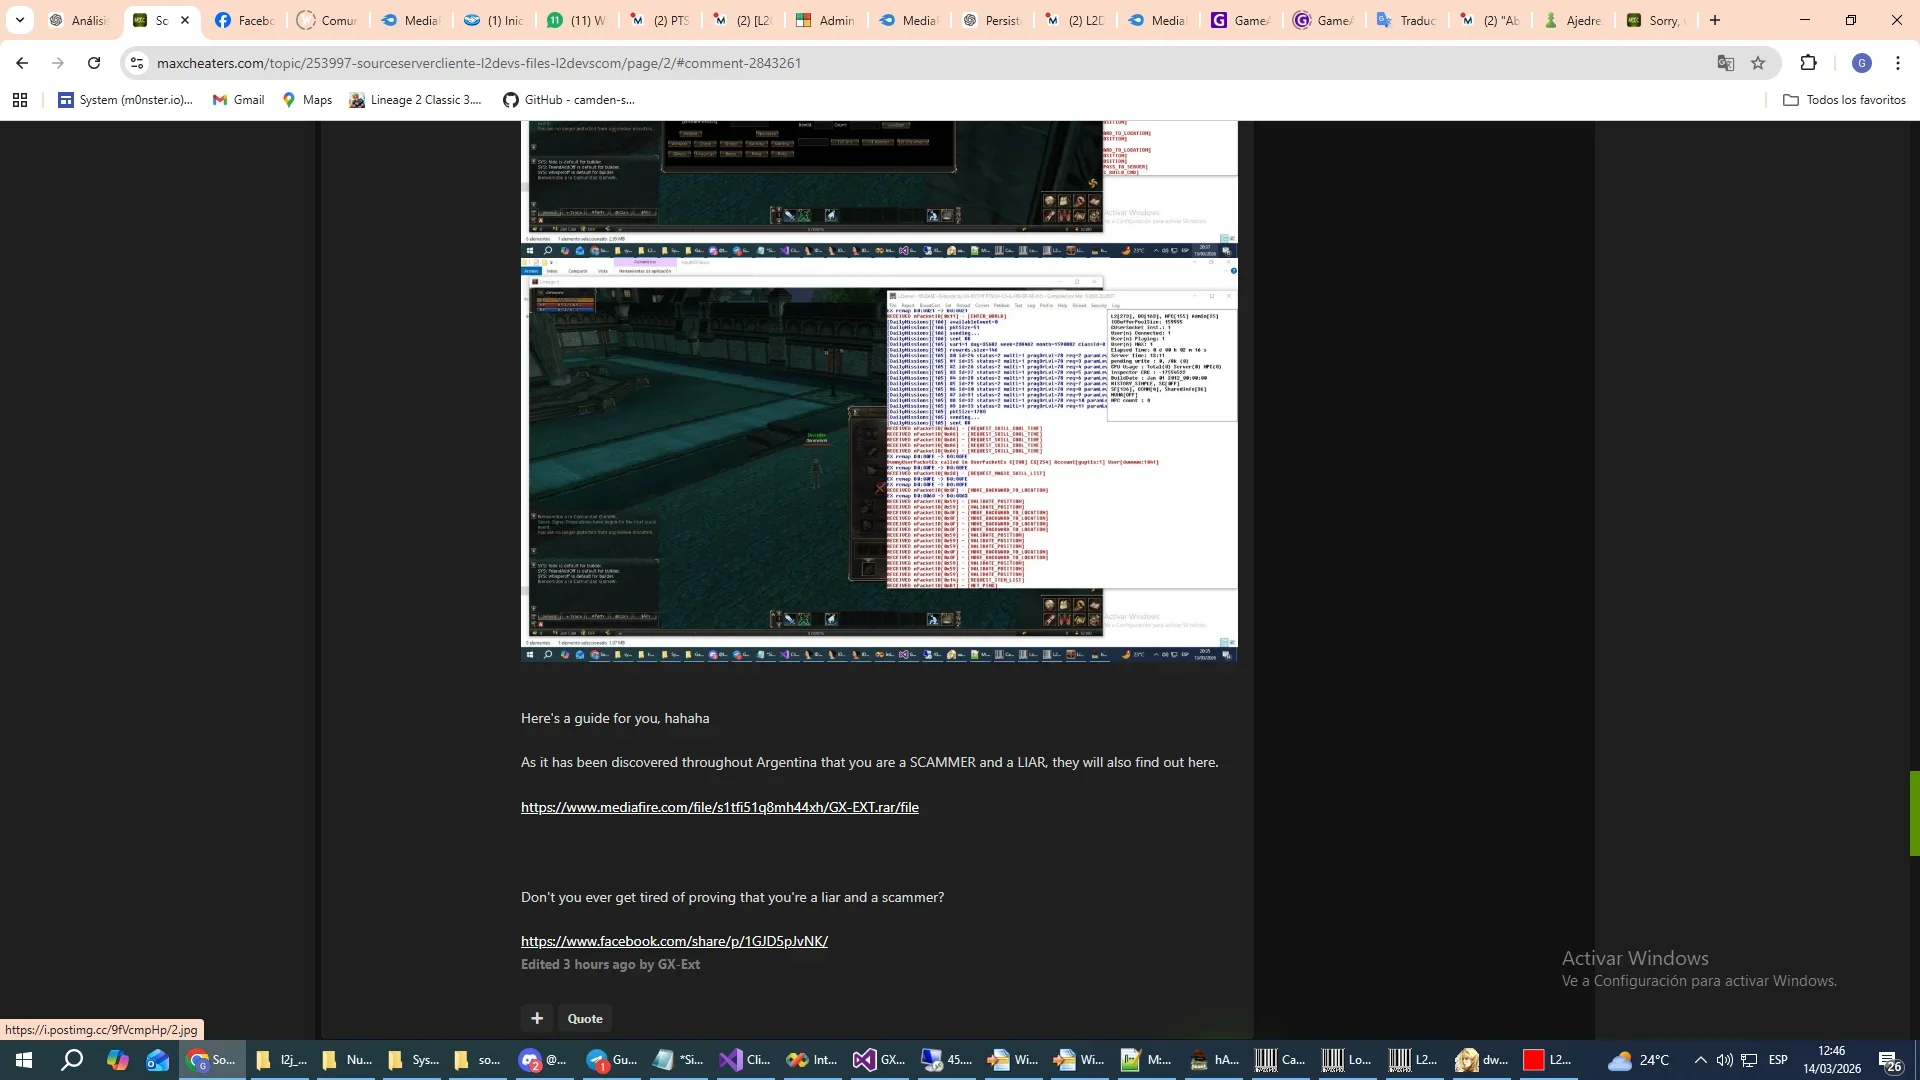Open a new browser tab
Screen dimensions: 1920x1080
[x=1715, y=20]
